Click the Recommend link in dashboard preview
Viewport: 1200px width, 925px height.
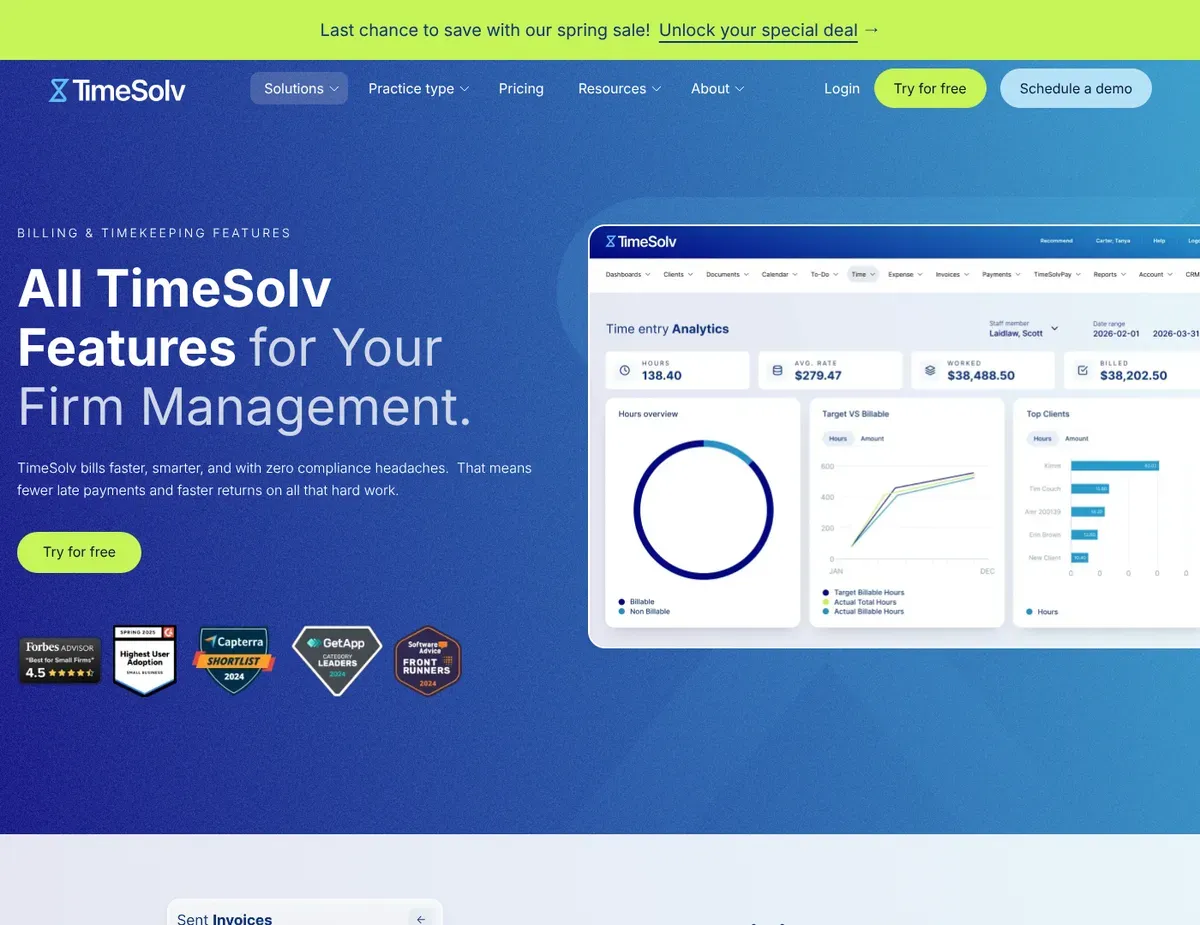(x=1057, y=241)
